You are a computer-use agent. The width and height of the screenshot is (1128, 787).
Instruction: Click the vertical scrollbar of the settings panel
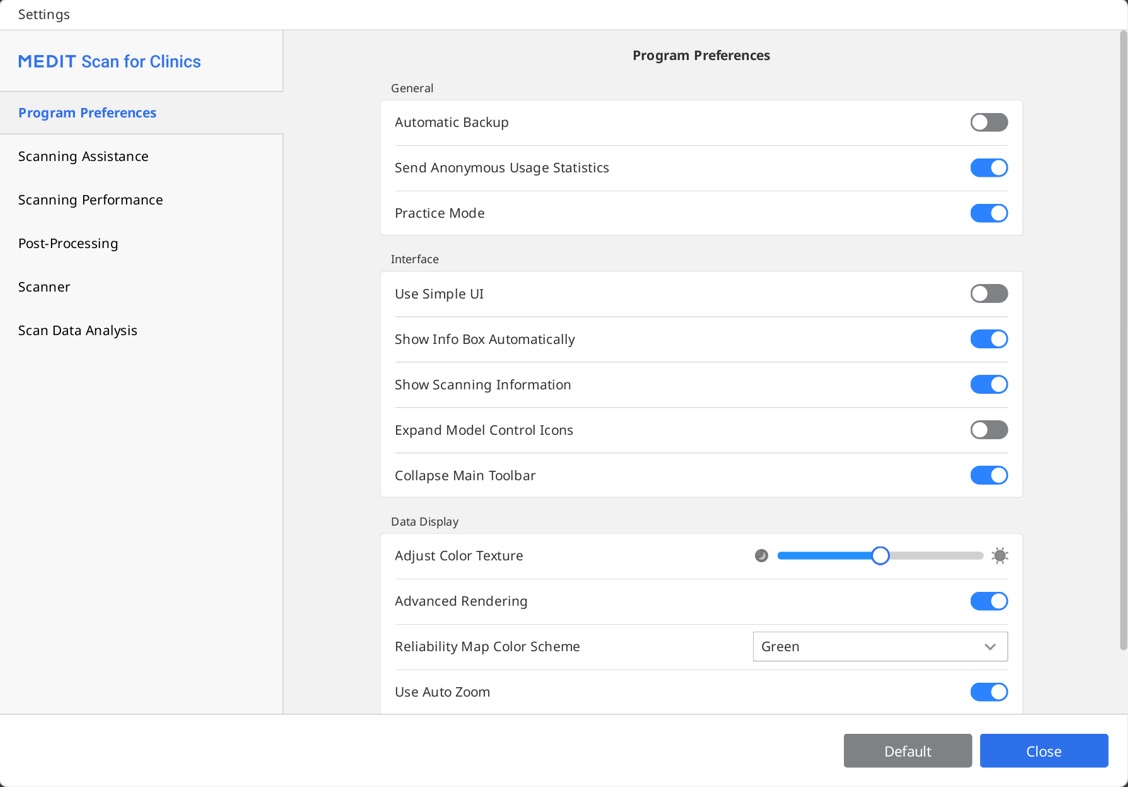1123,342
